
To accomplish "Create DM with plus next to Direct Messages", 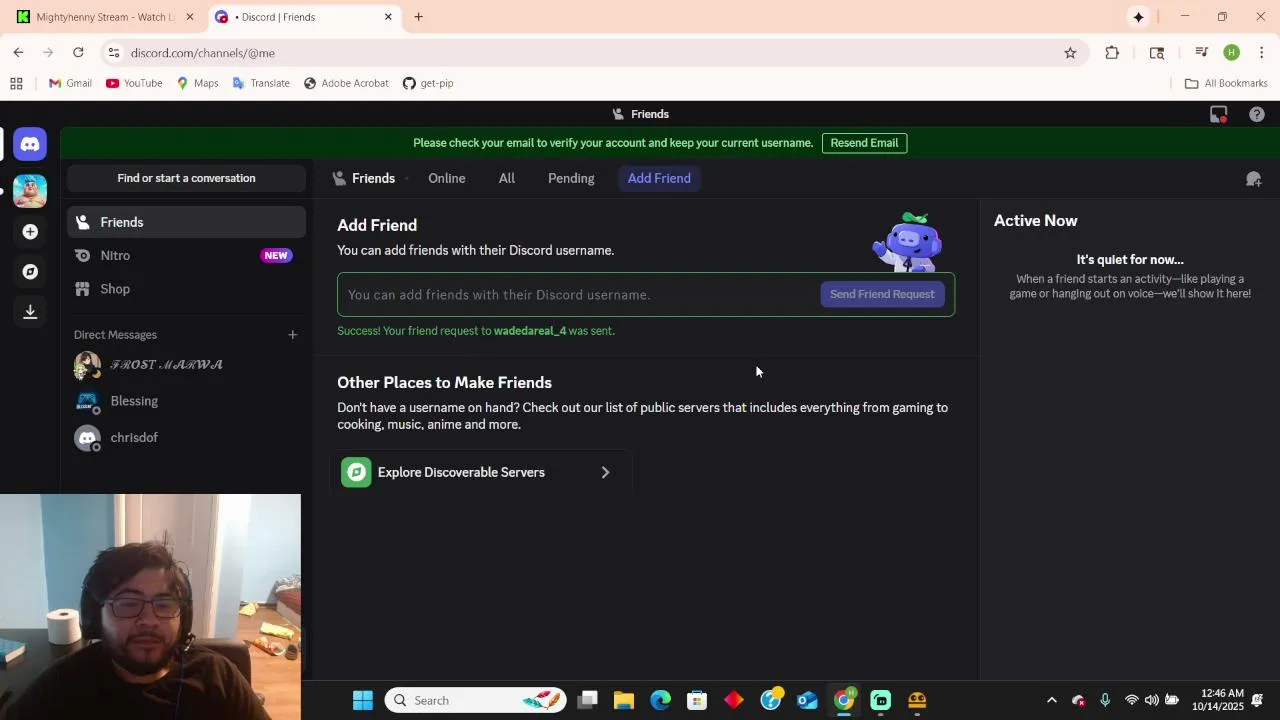I will coord(292,335).
